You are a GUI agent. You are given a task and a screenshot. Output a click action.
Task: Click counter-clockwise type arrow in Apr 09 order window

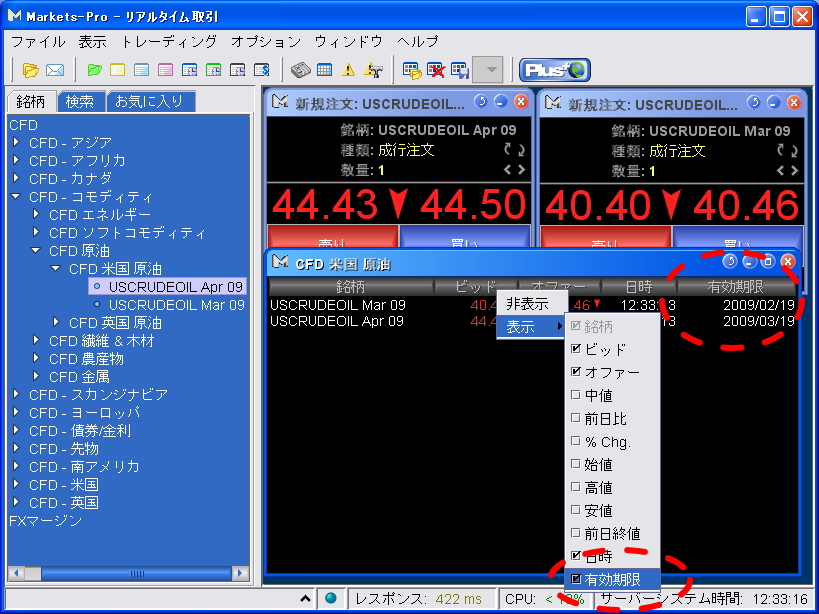coord(507,150)
